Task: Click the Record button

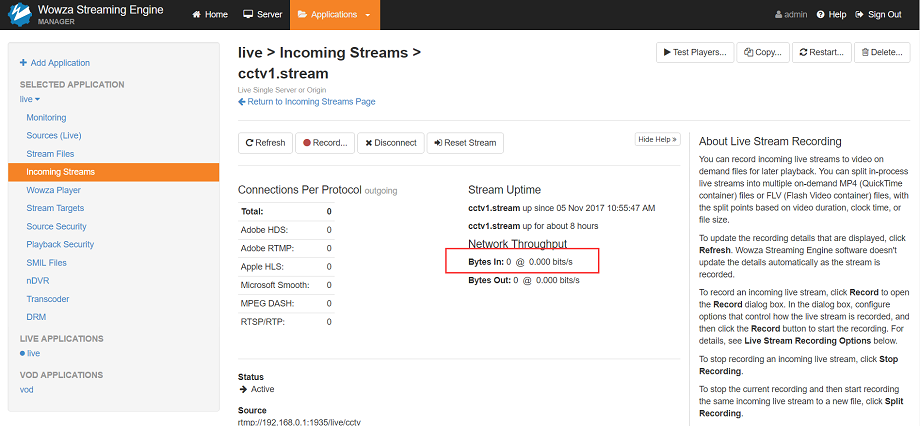Action: pyautogui.click(x=325, y=143)
